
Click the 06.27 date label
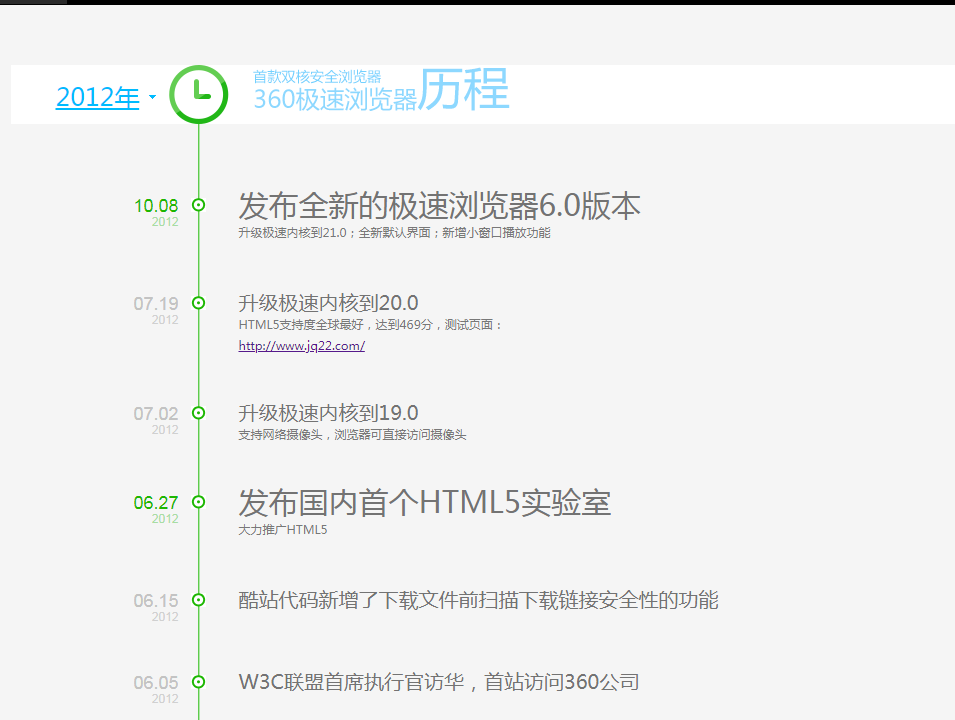coord(156,503)
